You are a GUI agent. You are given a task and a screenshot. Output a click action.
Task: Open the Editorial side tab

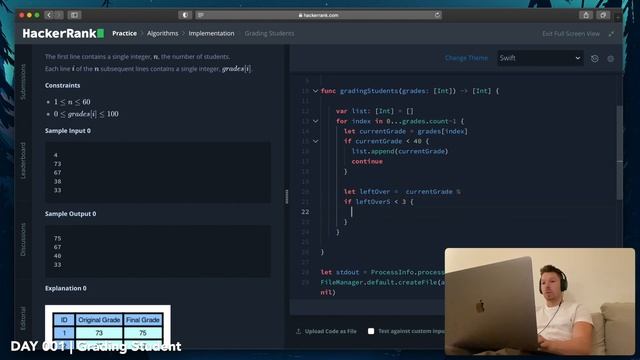point(23,318)
